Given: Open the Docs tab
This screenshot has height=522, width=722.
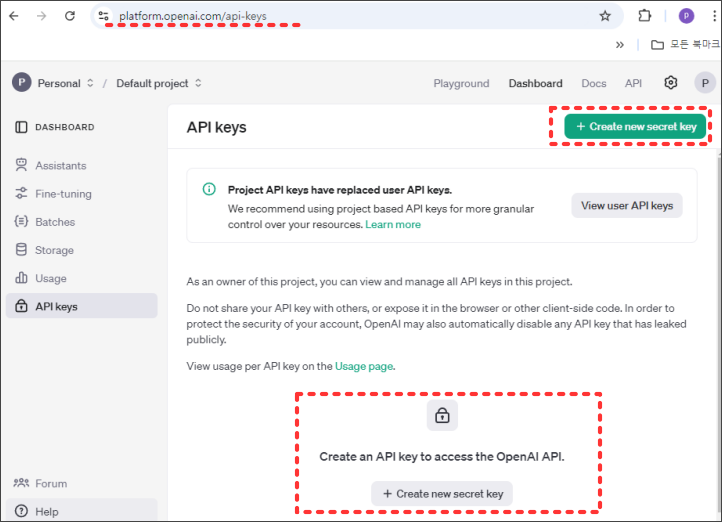Looking at the screenshot, I should pyautogui.click(x=594, y=83).
